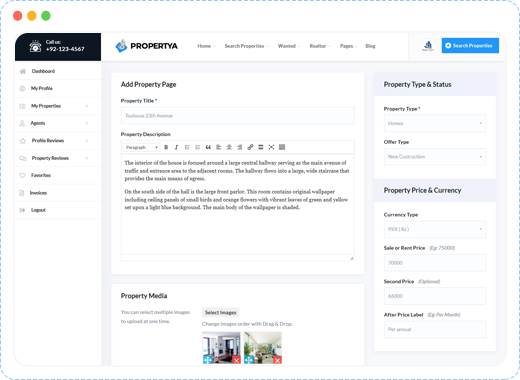
Task: Click the My Properties list icon
Action: [x=22, y=106]
